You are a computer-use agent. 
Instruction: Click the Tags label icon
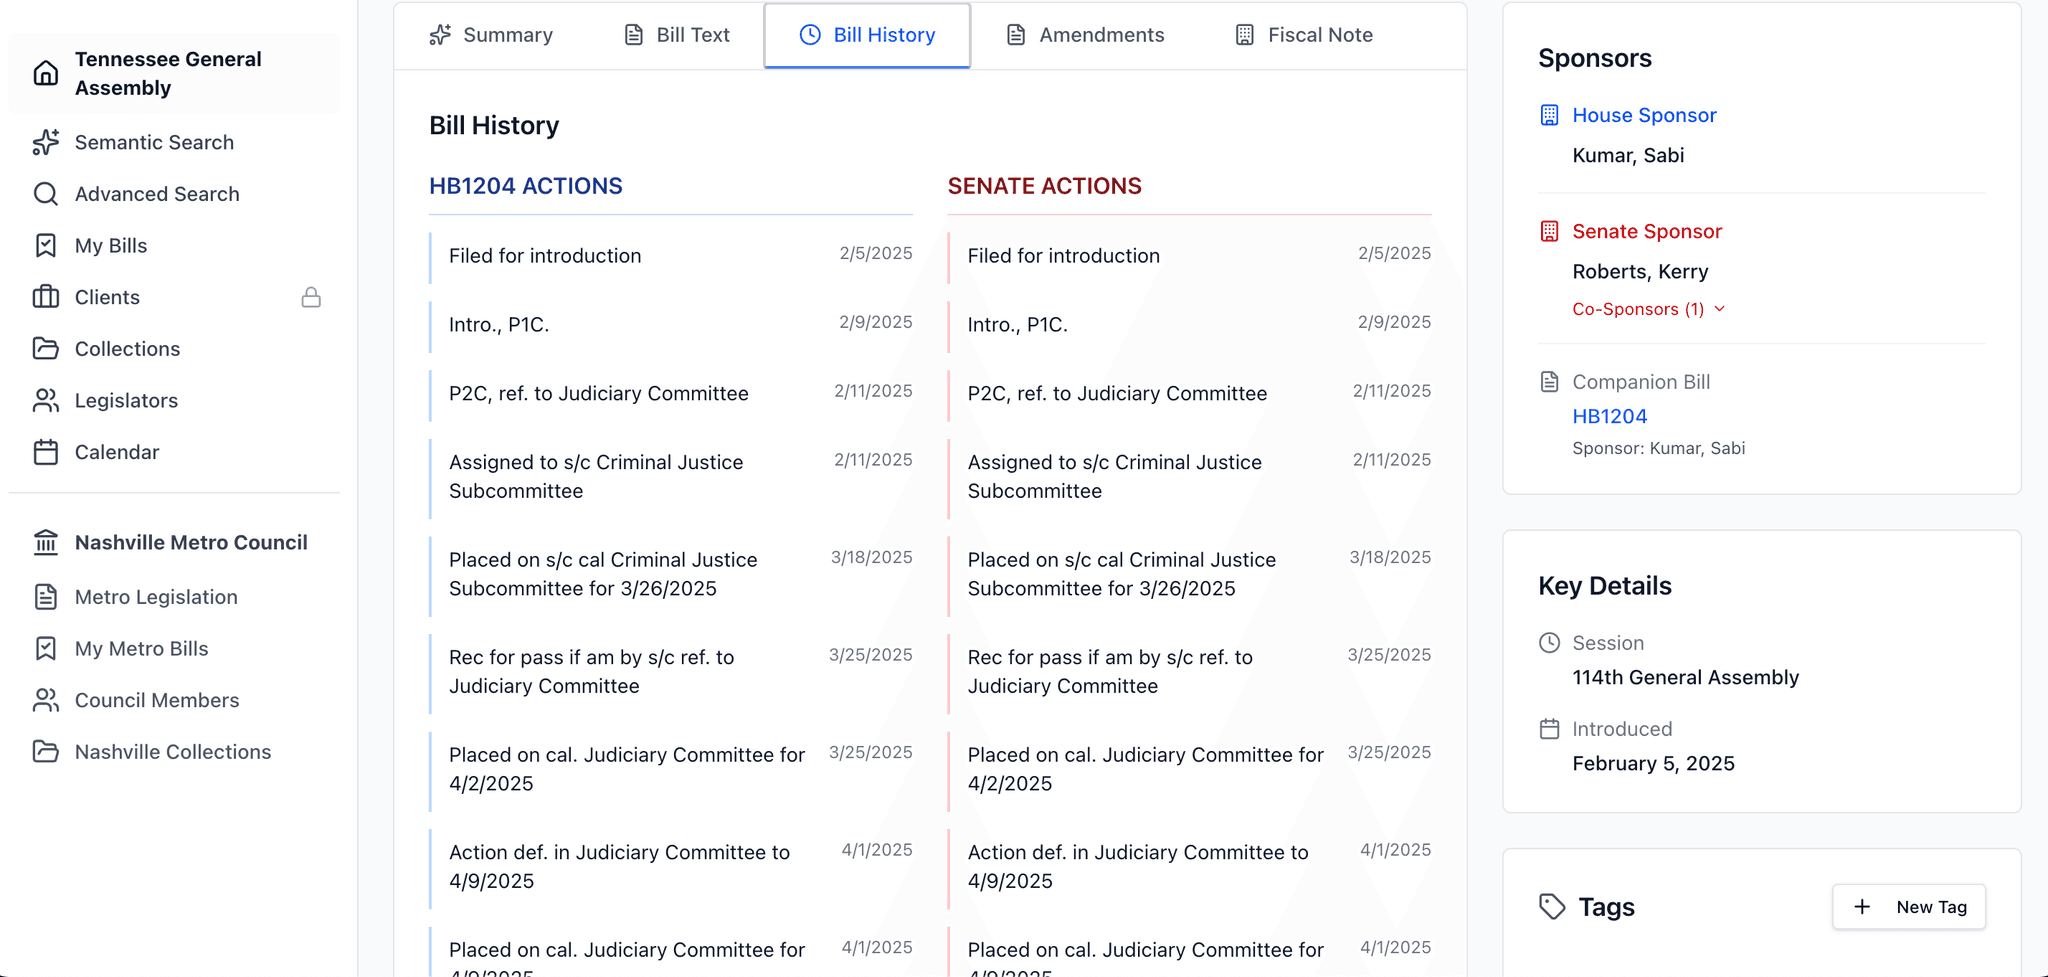(x=1552, y=907)
